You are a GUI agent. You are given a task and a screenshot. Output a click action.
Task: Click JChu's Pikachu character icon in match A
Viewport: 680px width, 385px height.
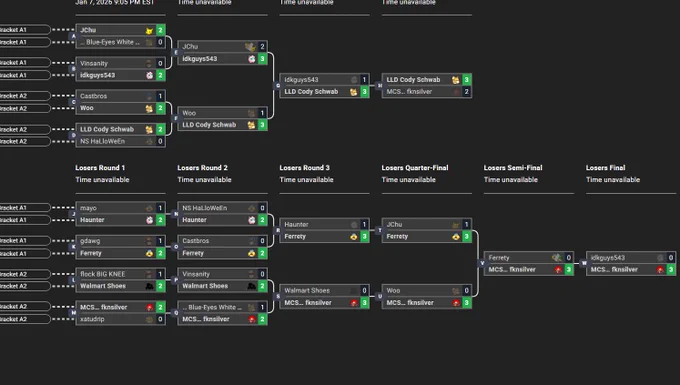149,30
